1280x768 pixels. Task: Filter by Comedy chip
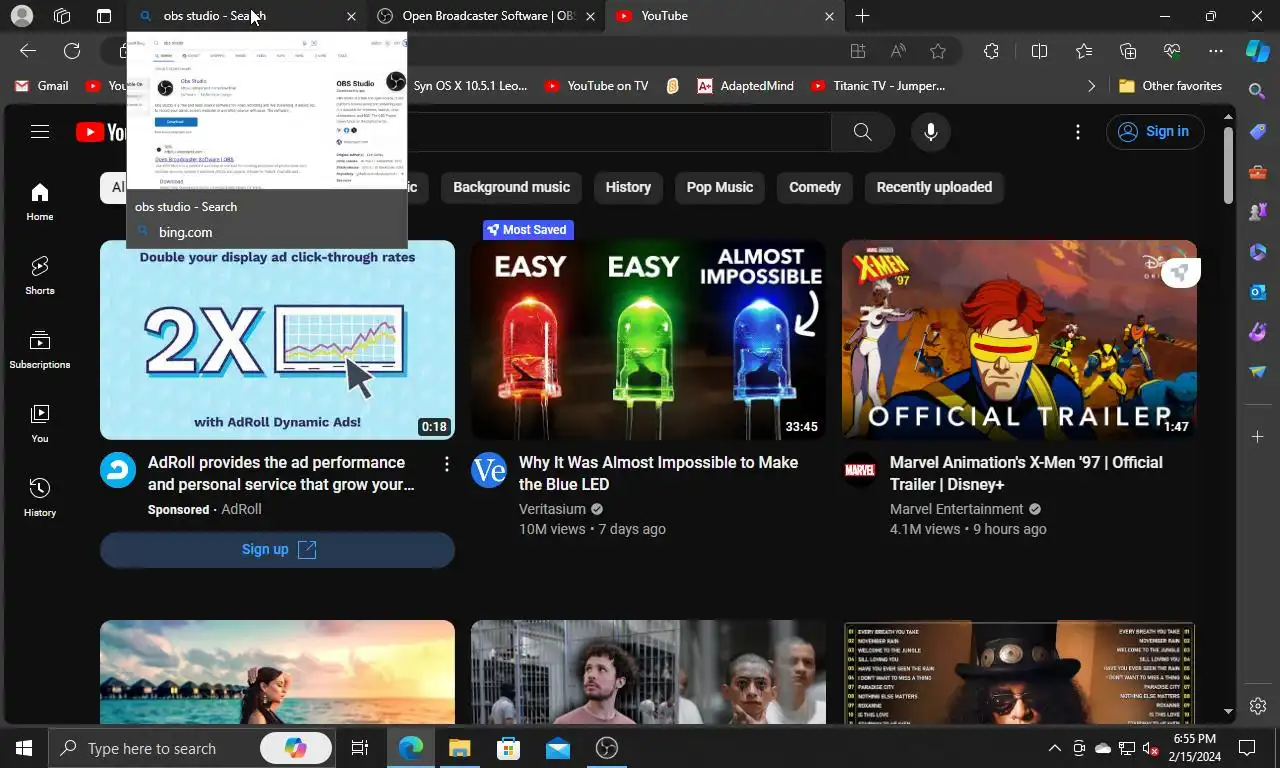coord(815,187)
